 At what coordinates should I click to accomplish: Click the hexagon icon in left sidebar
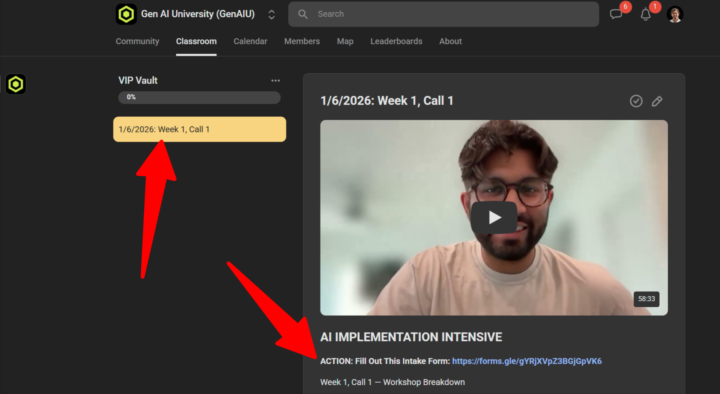click(16, 84)
